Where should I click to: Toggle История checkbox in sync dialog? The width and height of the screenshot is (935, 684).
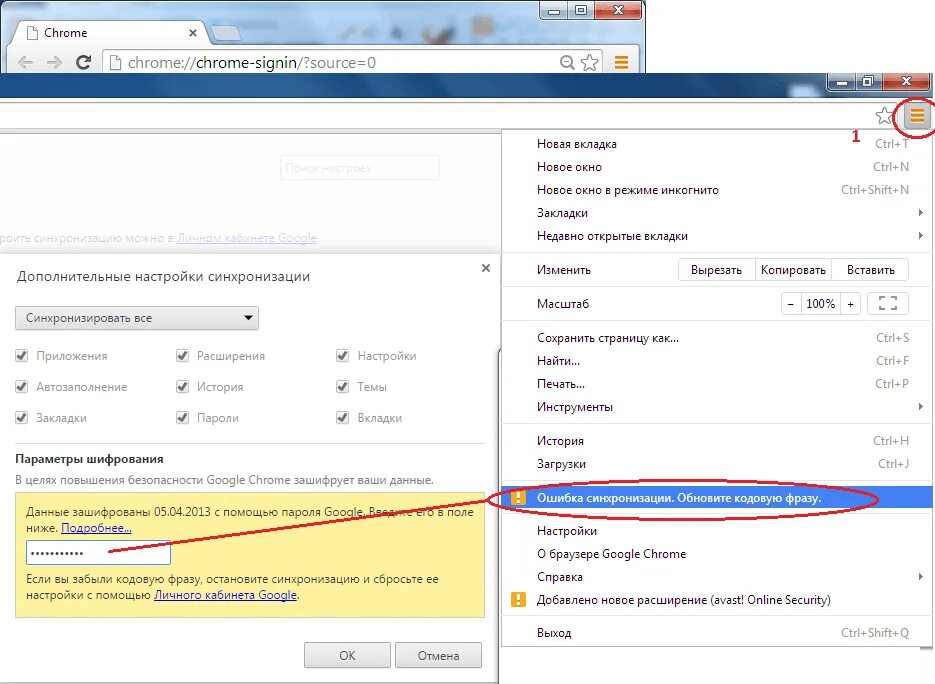coord(182,386)
